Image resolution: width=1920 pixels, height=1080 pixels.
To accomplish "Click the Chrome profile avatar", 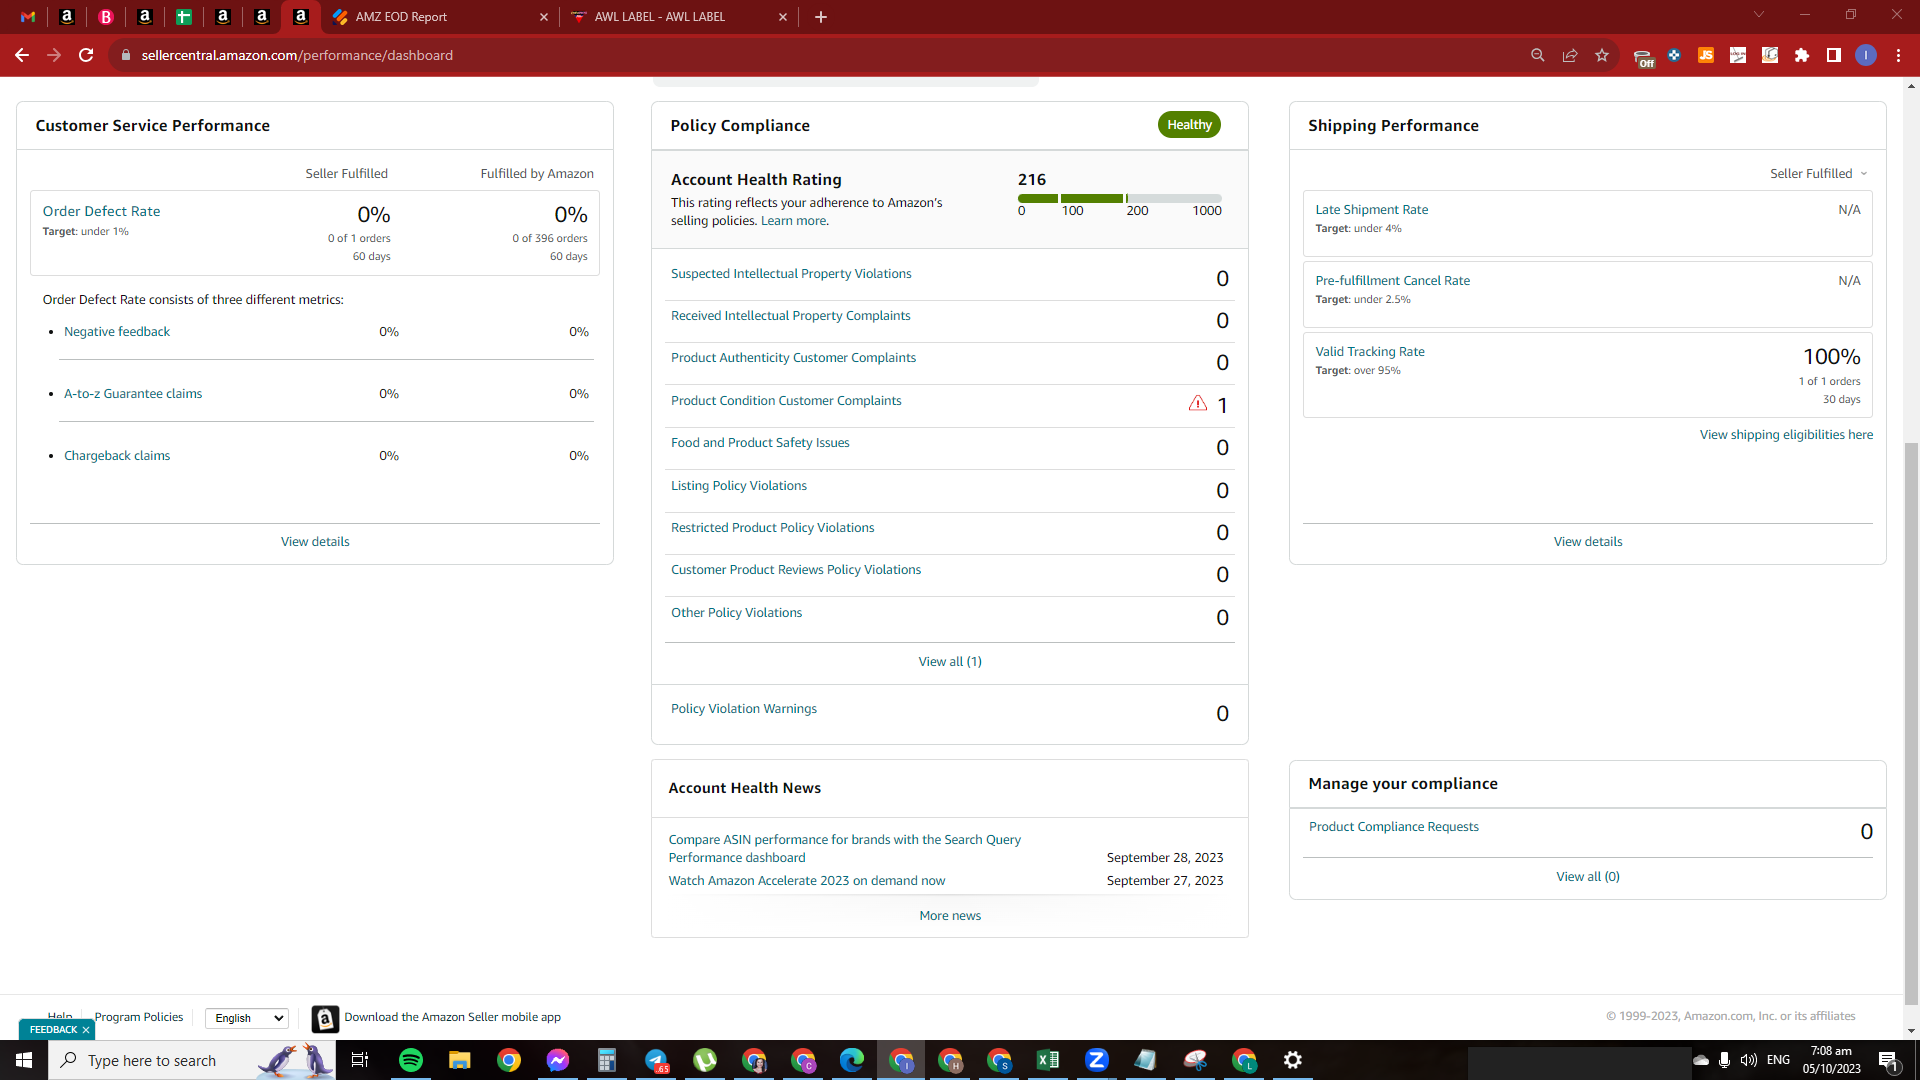I will (x=1866, y=55).
